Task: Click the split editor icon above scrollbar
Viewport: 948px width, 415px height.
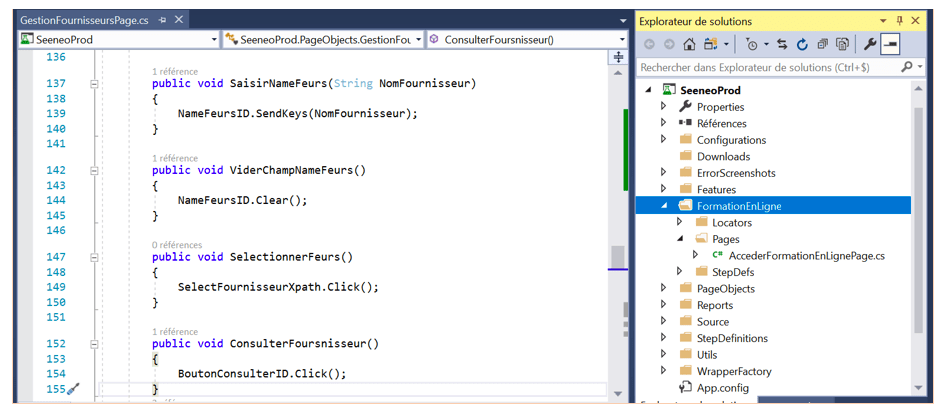Action: 618,57
